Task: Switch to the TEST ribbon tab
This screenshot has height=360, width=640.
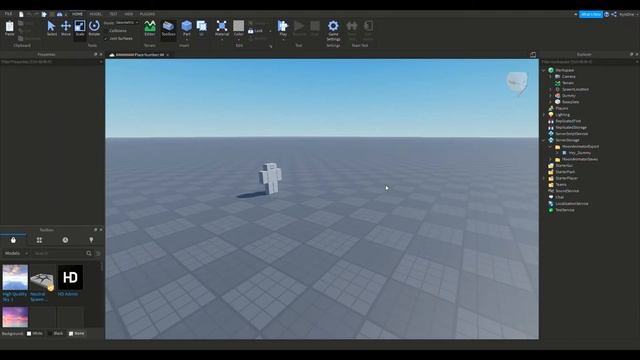Action: (x=113, y=14)
